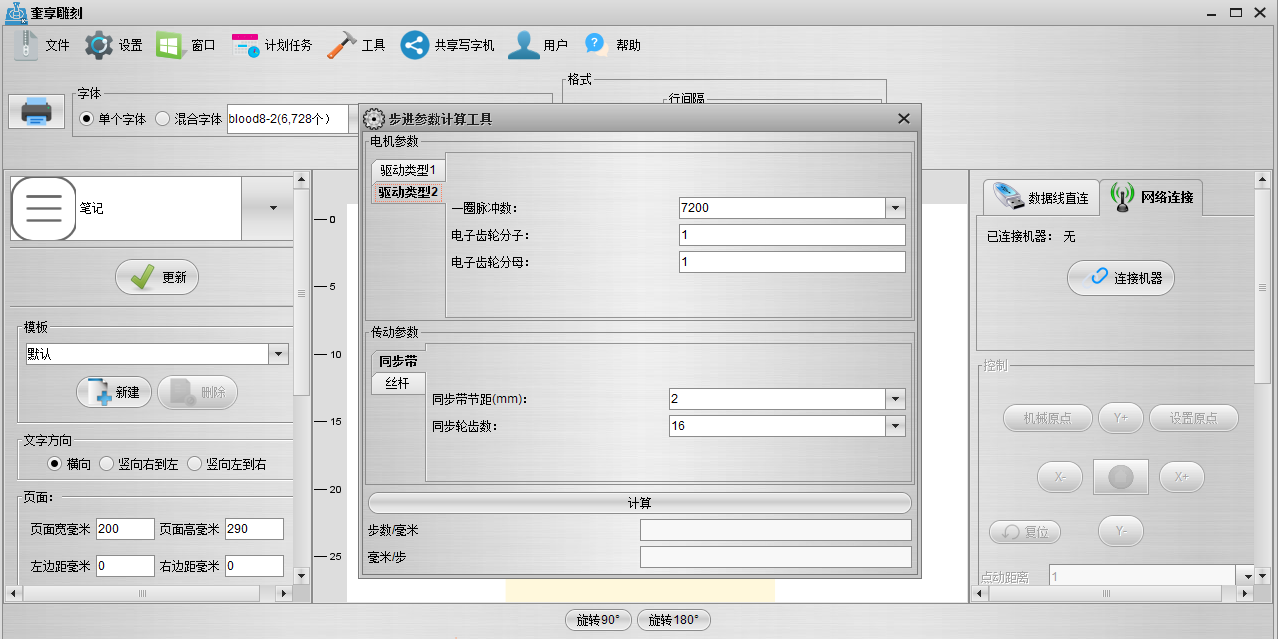Open the 文件 file toolbar icon
This screenshot has height=639, width=1278.
click(x=27, y=45)
